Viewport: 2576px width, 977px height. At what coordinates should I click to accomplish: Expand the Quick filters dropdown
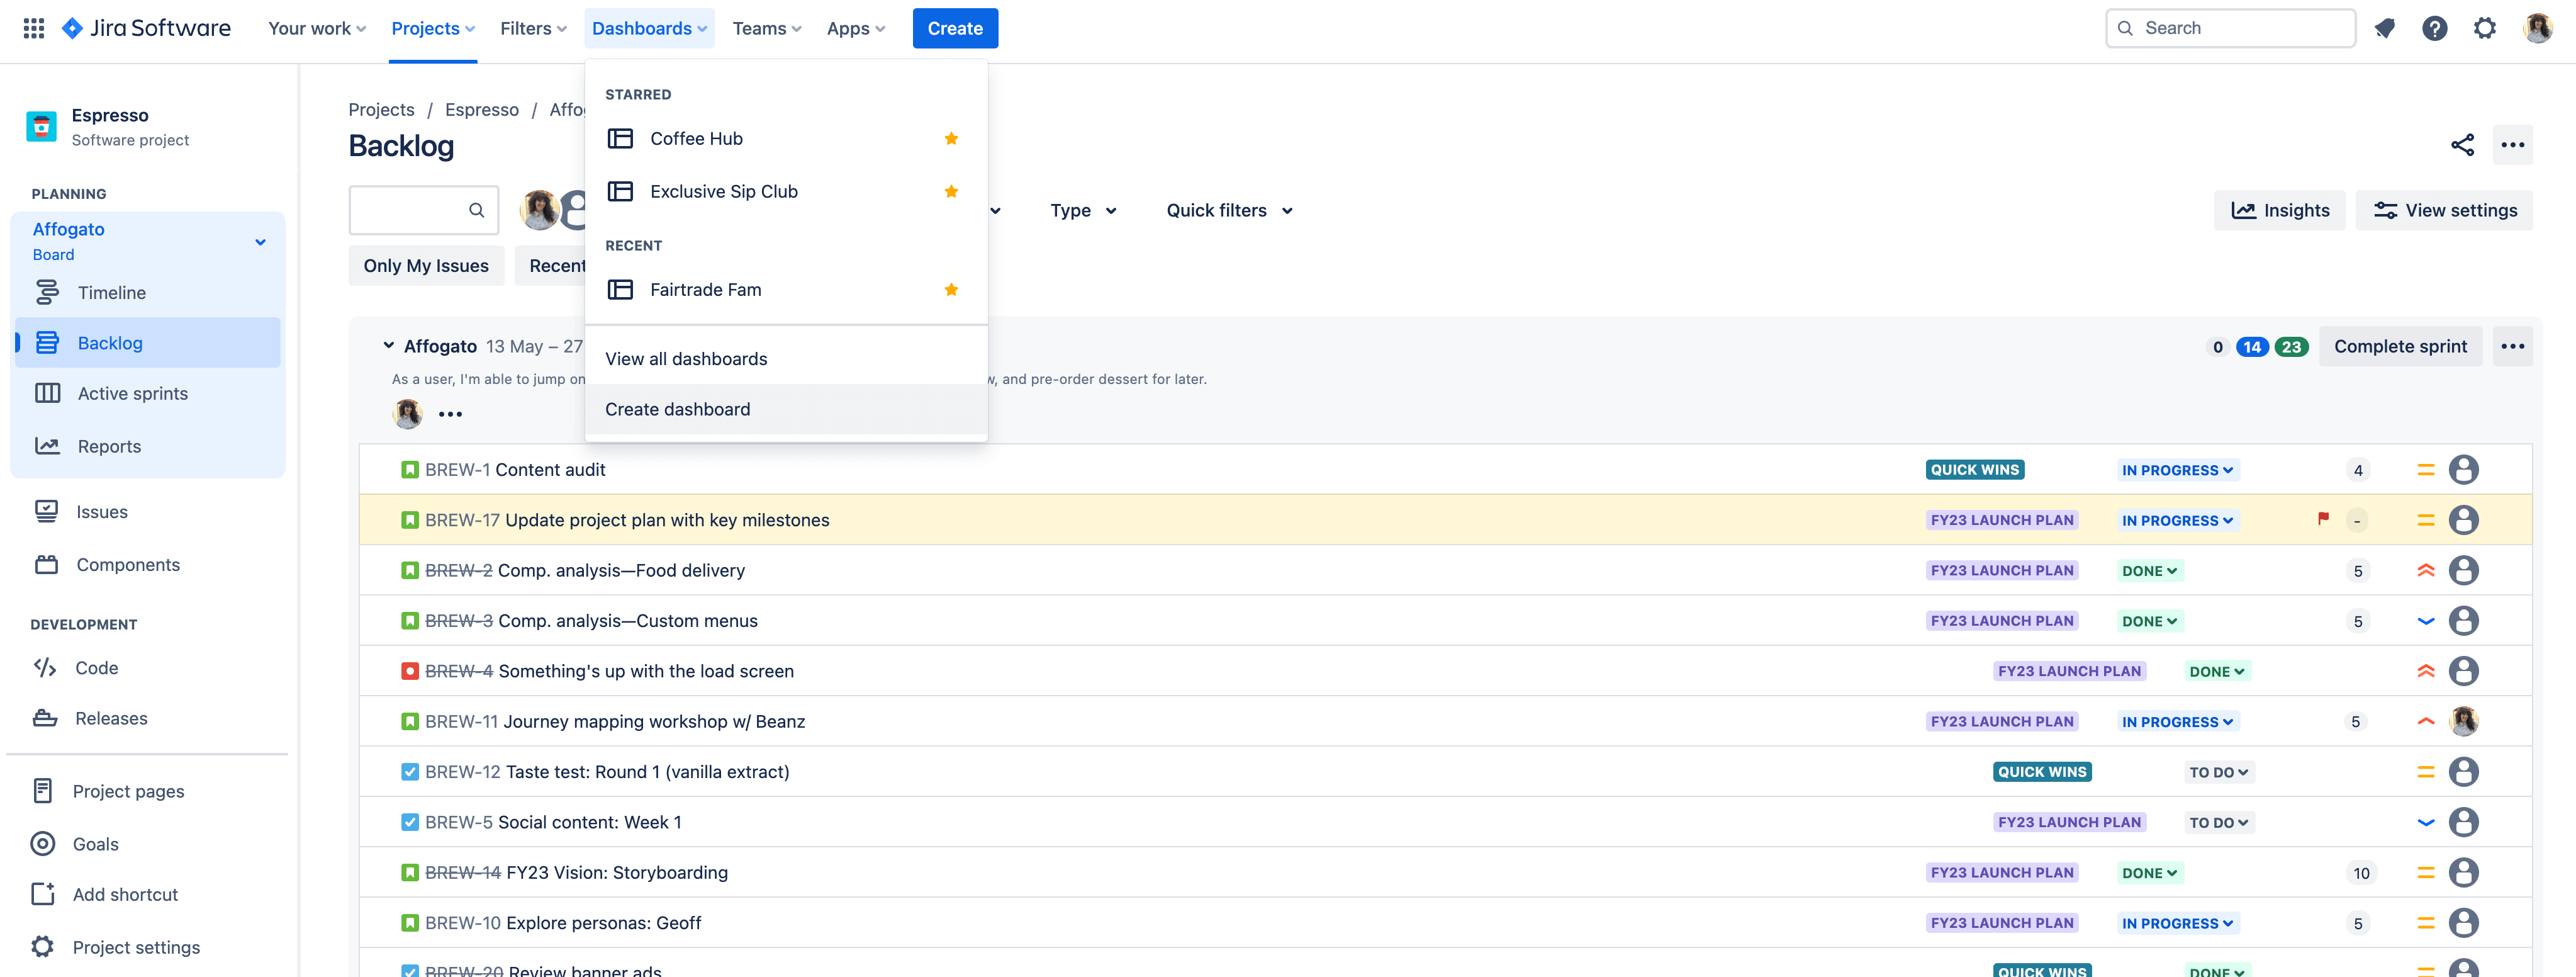pos(1229,210)
